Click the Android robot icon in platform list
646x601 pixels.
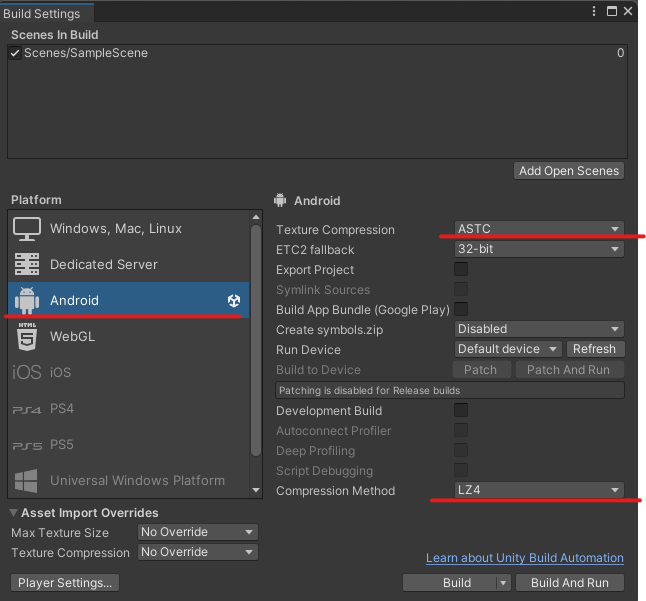point(27,300)
